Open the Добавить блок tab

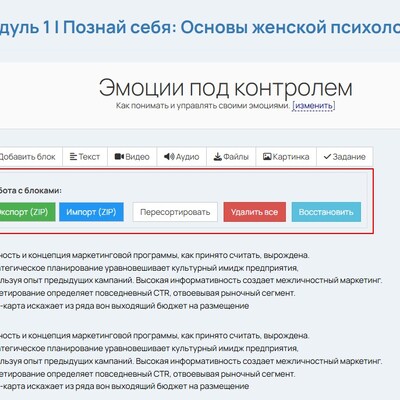(x=31, y=156)
